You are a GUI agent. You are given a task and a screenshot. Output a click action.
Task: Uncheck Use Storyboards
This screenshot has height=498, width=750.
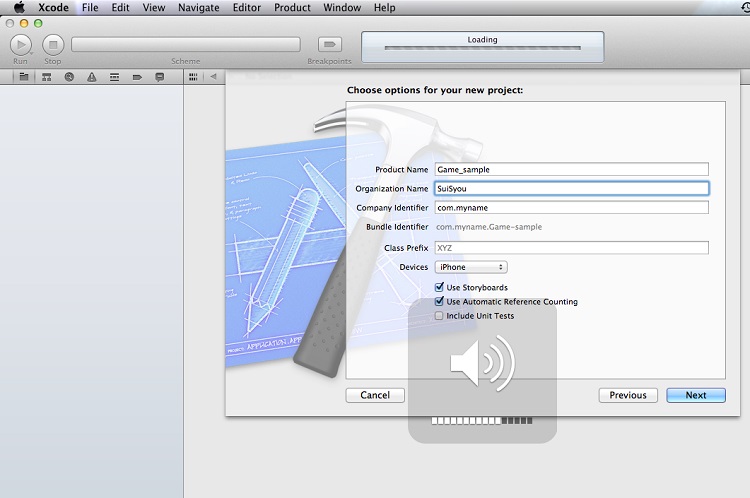pyautogui.click(x=439, y=287)
